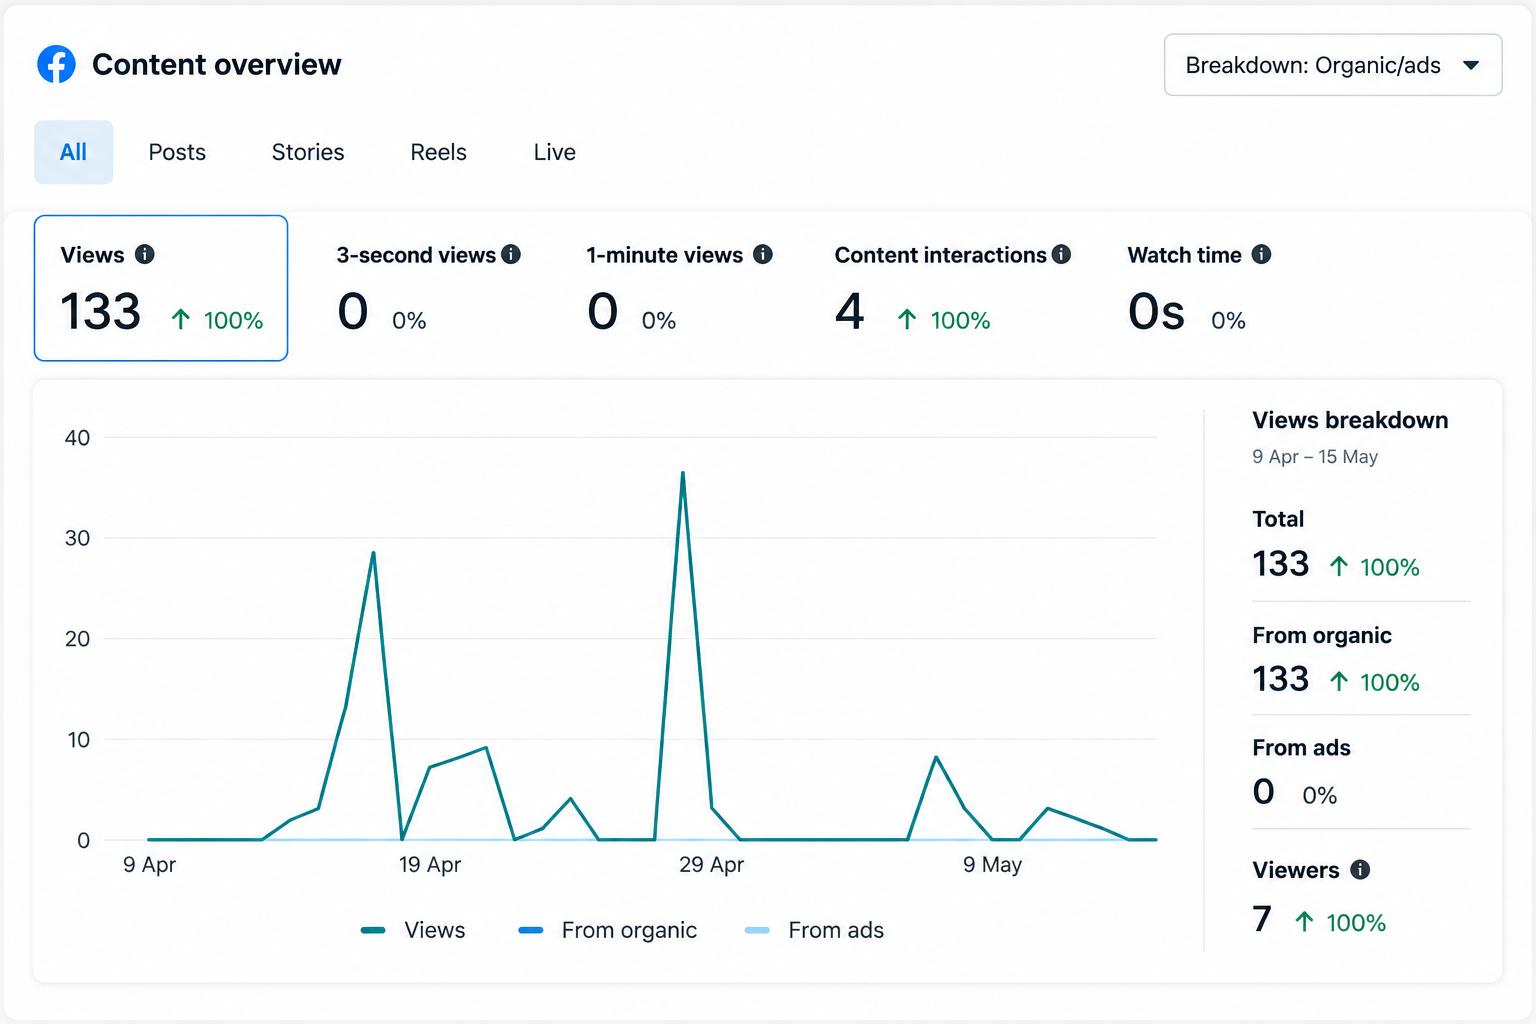This screenshot has width=1536, height=1024.
Task: Select the Stories tab
Action: click(308, 152)
